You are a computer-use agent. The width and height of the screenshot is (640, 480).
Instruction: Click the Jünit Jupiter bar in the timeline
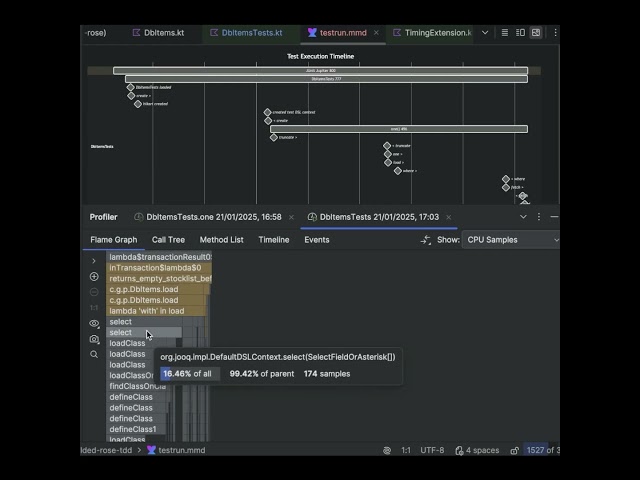320,71
